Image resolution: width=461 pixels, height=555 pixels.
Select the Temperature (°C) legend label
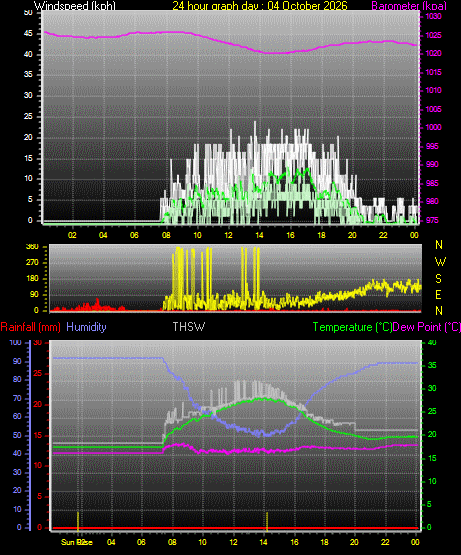pos(352,327)
